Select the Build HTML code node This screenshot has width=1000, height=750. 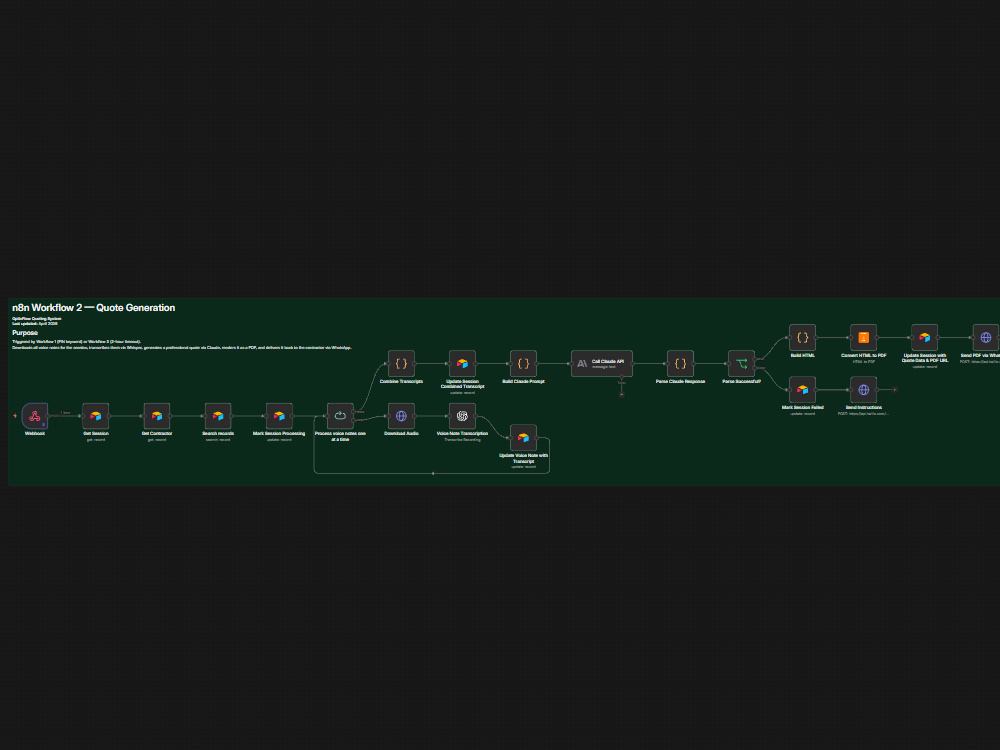[802, 337]
